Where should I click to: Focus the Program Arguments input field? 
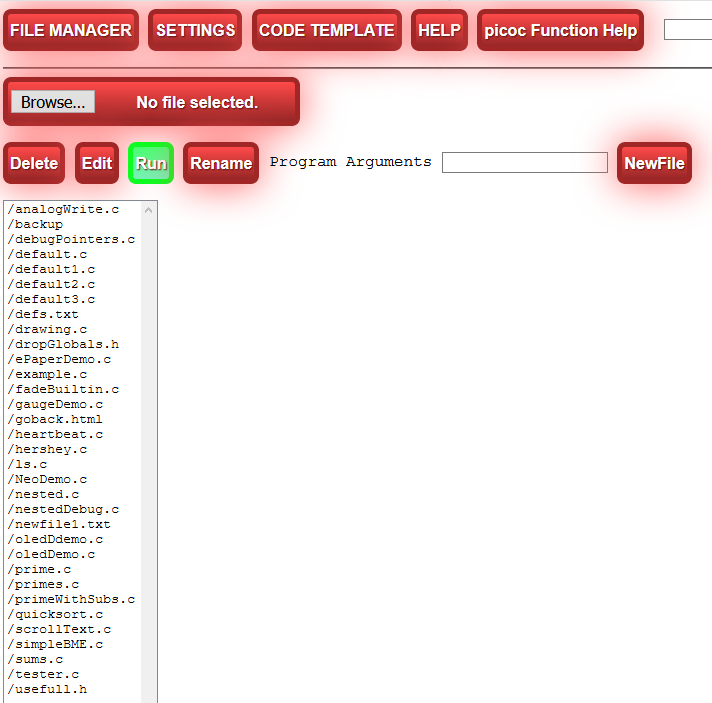pyautogui.click(x=525, y=162)
